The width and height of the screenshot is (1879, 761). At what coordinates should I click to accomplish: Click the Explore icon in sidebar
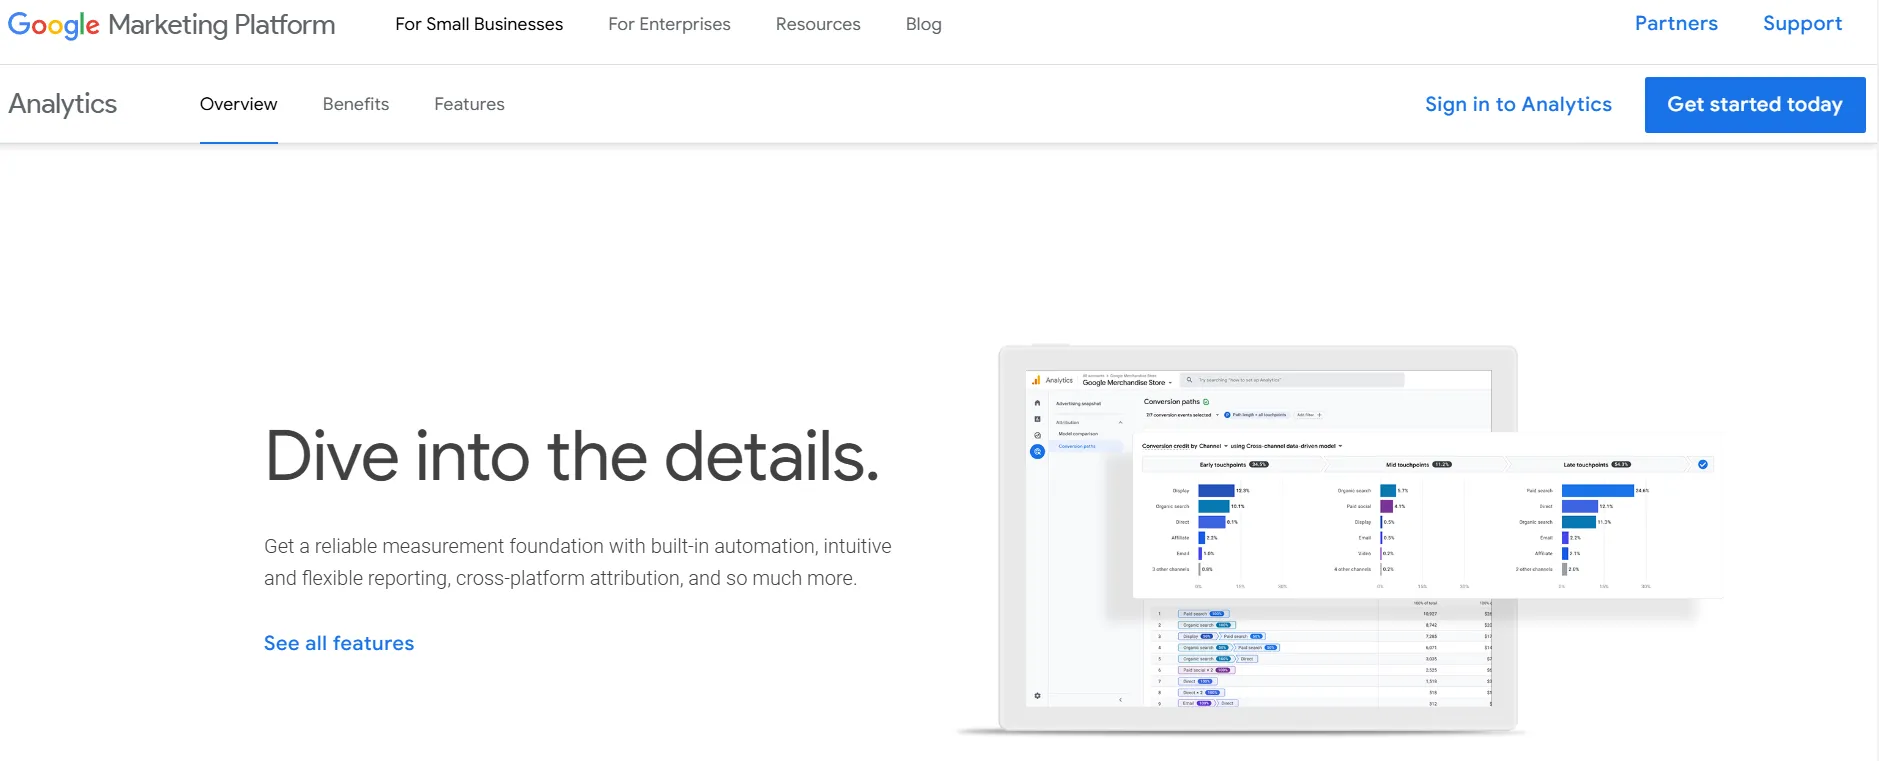(x=1037, y=435)
